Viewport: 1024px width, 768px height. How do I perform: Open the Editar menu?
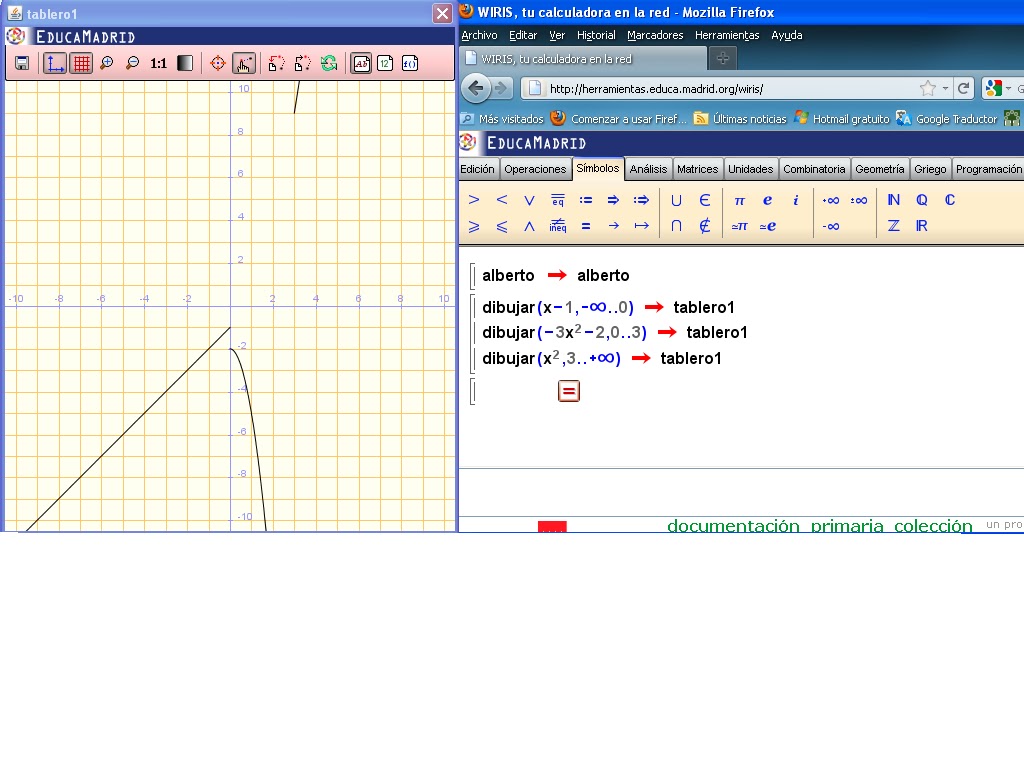523,35
